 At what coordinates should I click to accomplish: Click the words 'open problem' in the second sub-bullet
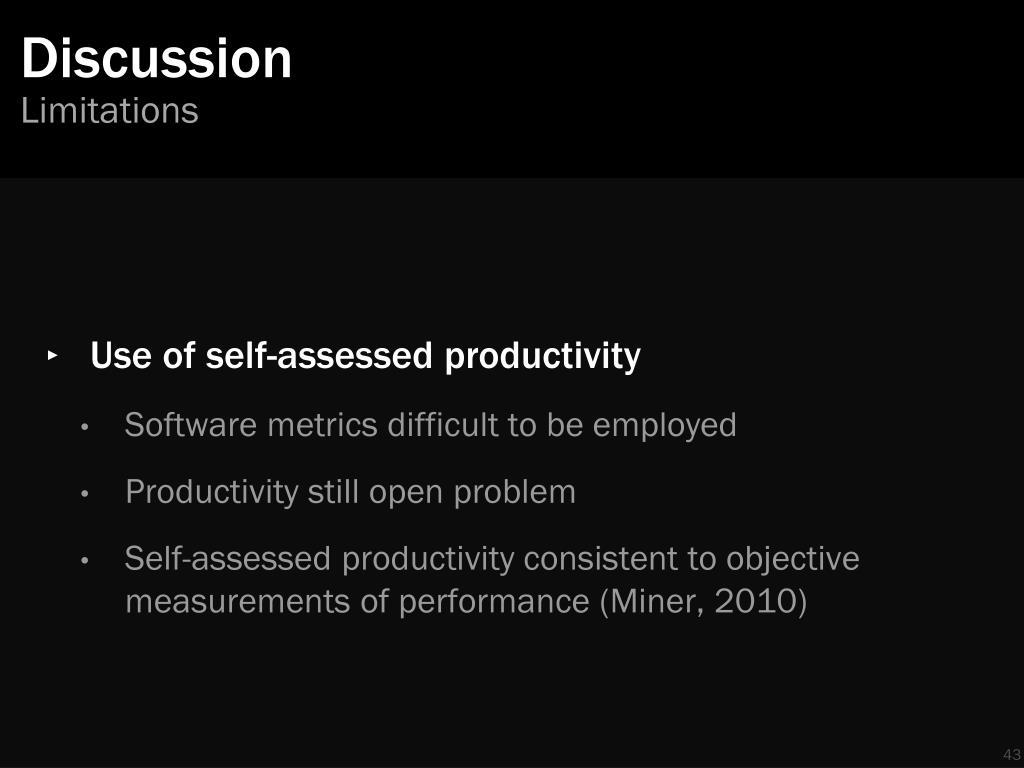(x=472, y=493)
